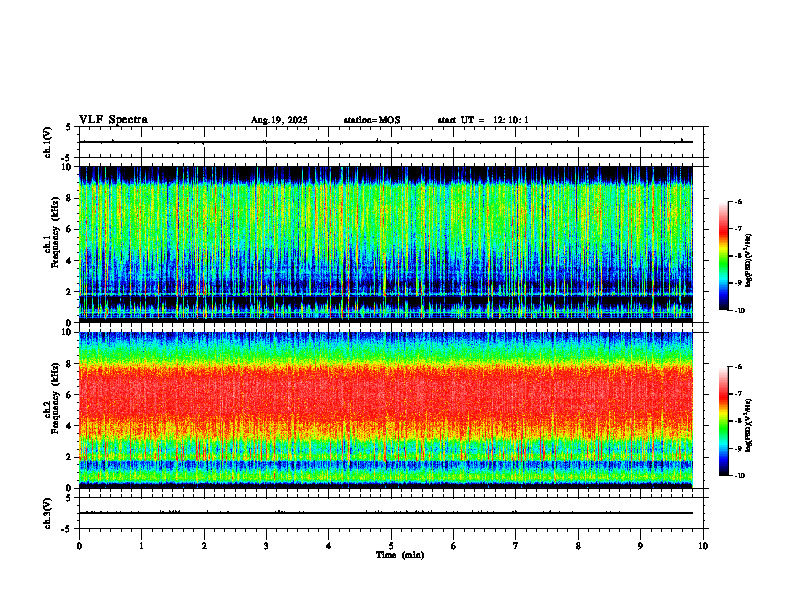This screenshot has height=612, width=792.
Task: Click the 'Time (min)' x-axis label
Action: tap(400, 555)
